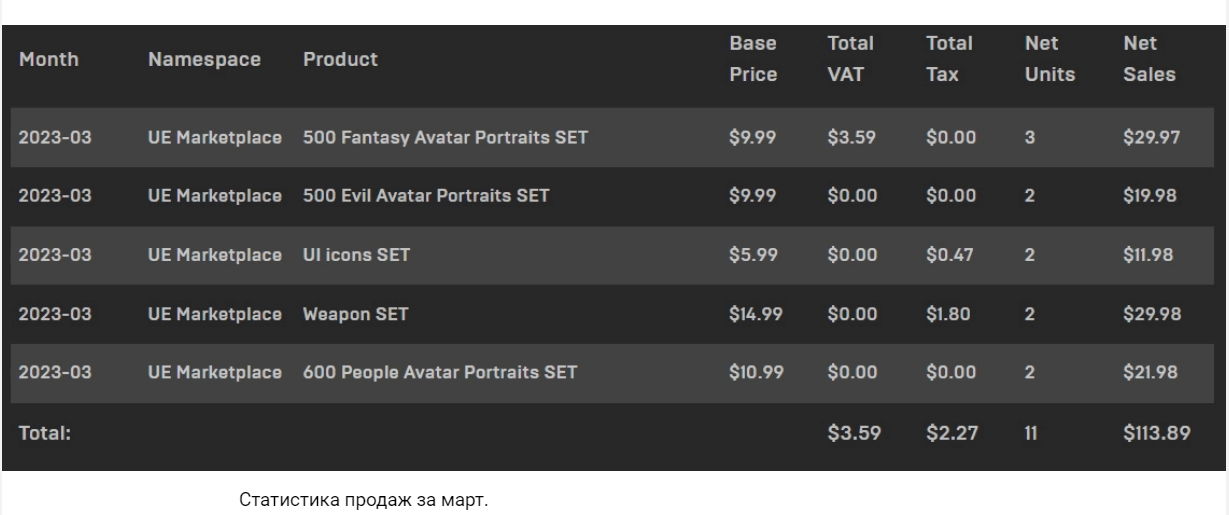Screen dimensions: 1229x515
Task: Click the Namespace column header
Action: (205, 60)
